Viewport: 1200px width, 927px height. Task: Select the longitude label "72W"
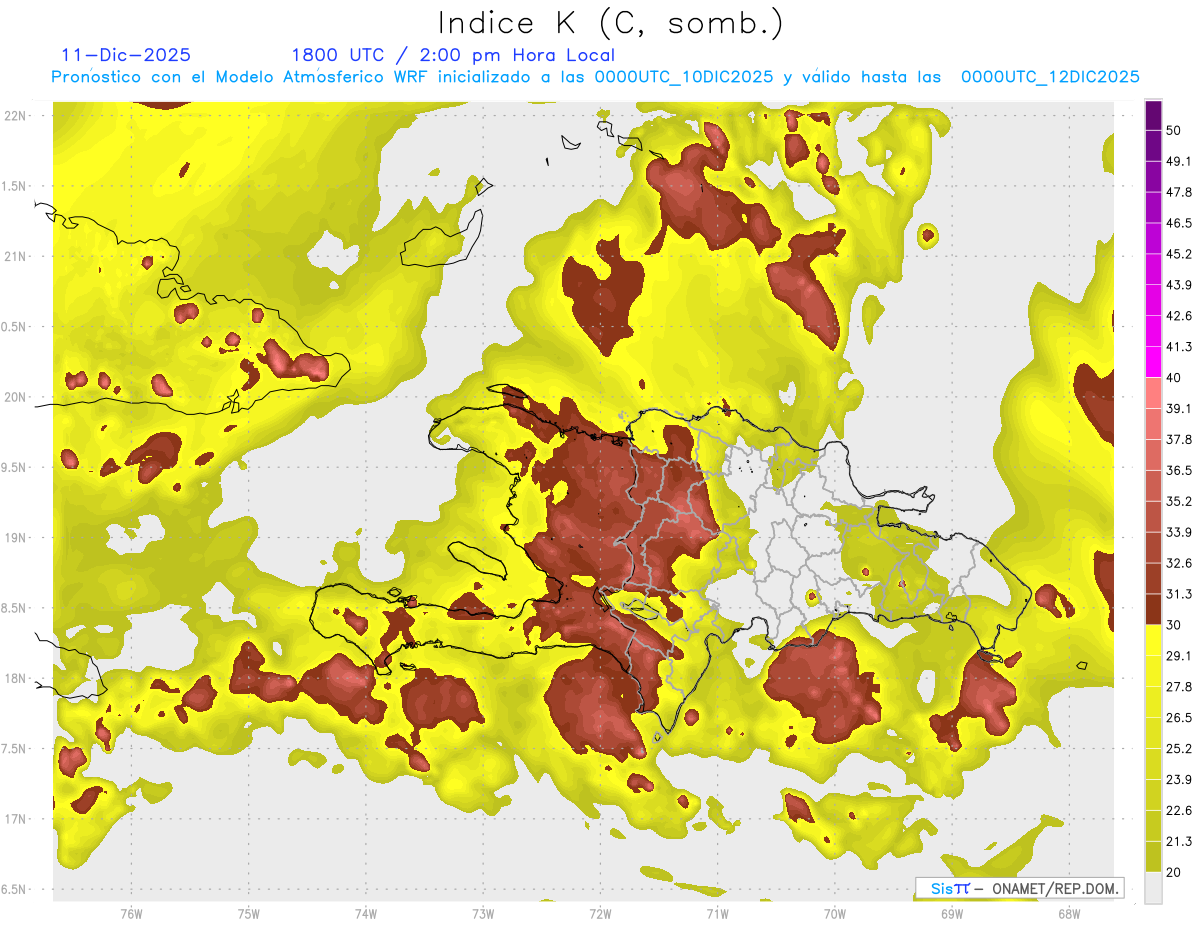[x=600, y=914]
